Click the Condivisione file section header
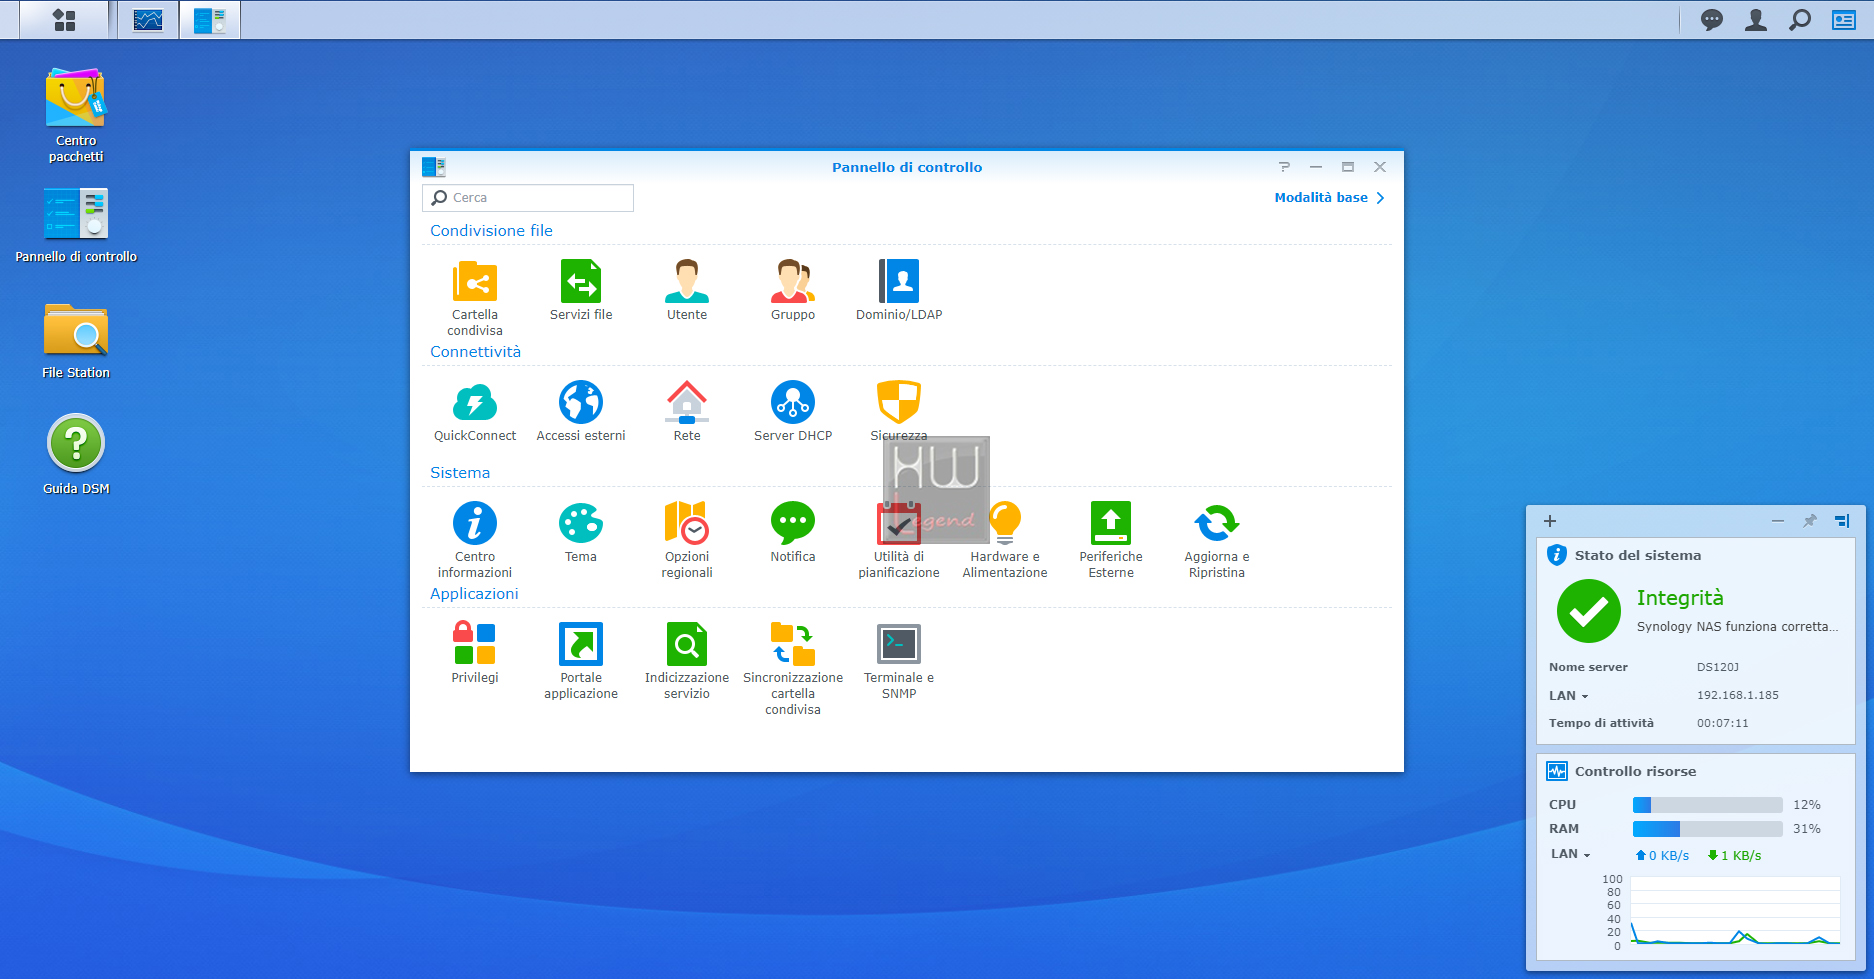Screen dimensions: 1874x979 pyautogui.click(x=491, y=231)
